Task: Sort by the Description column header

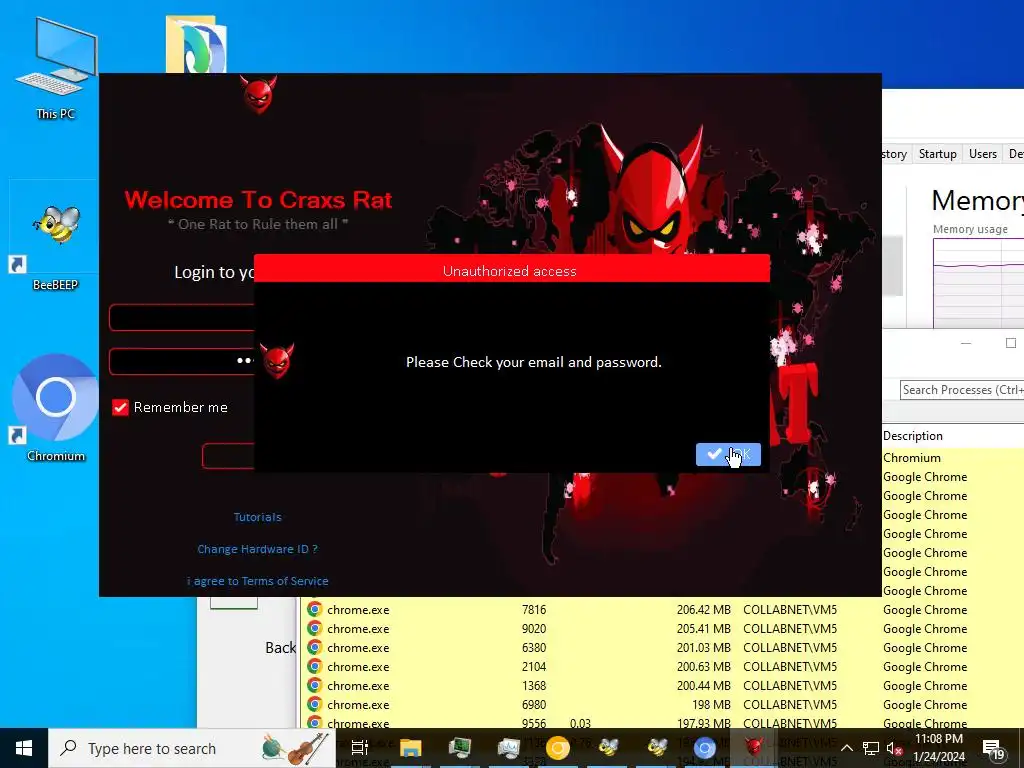Action: (x=912, y=436)
